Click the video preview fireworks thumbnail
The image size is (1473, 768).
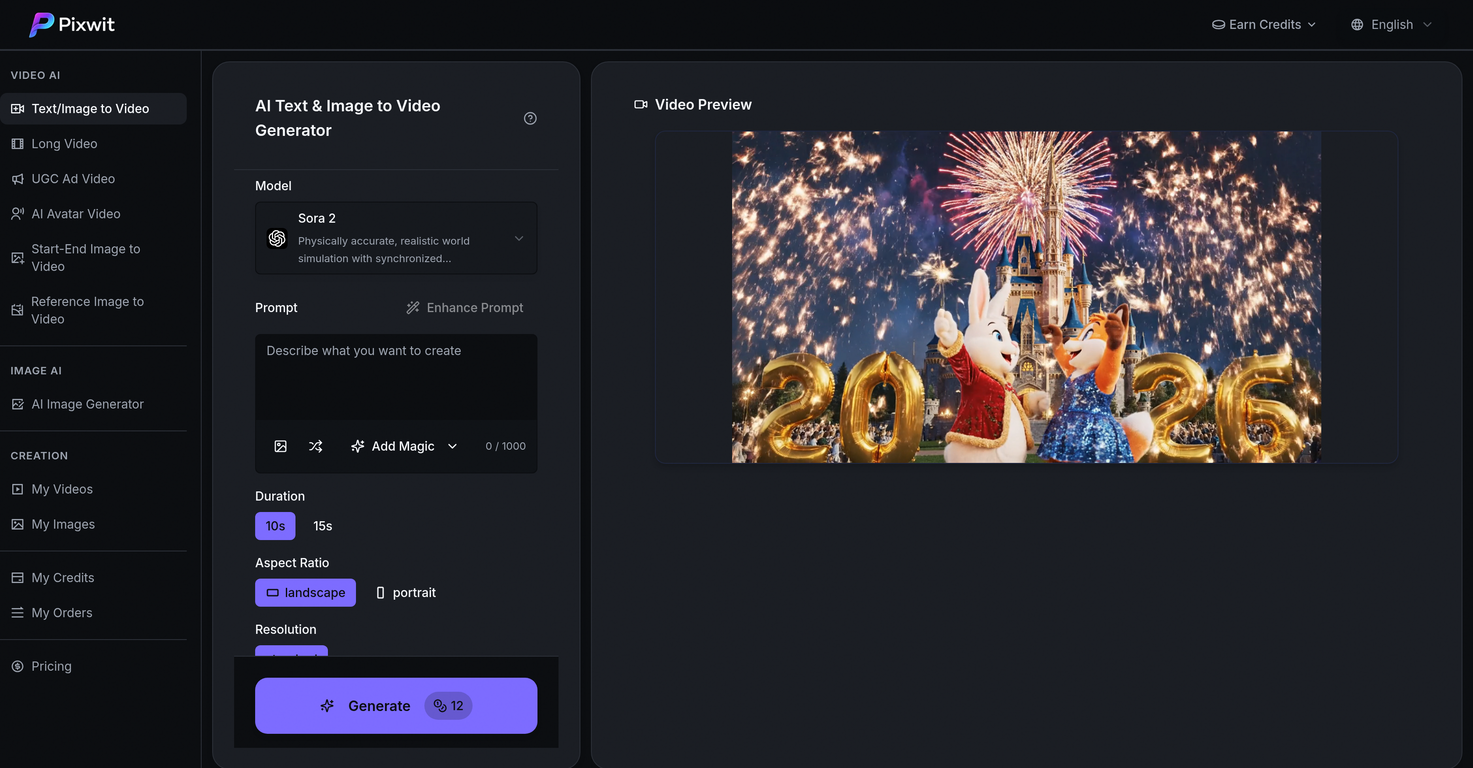tap(1026, 297)
